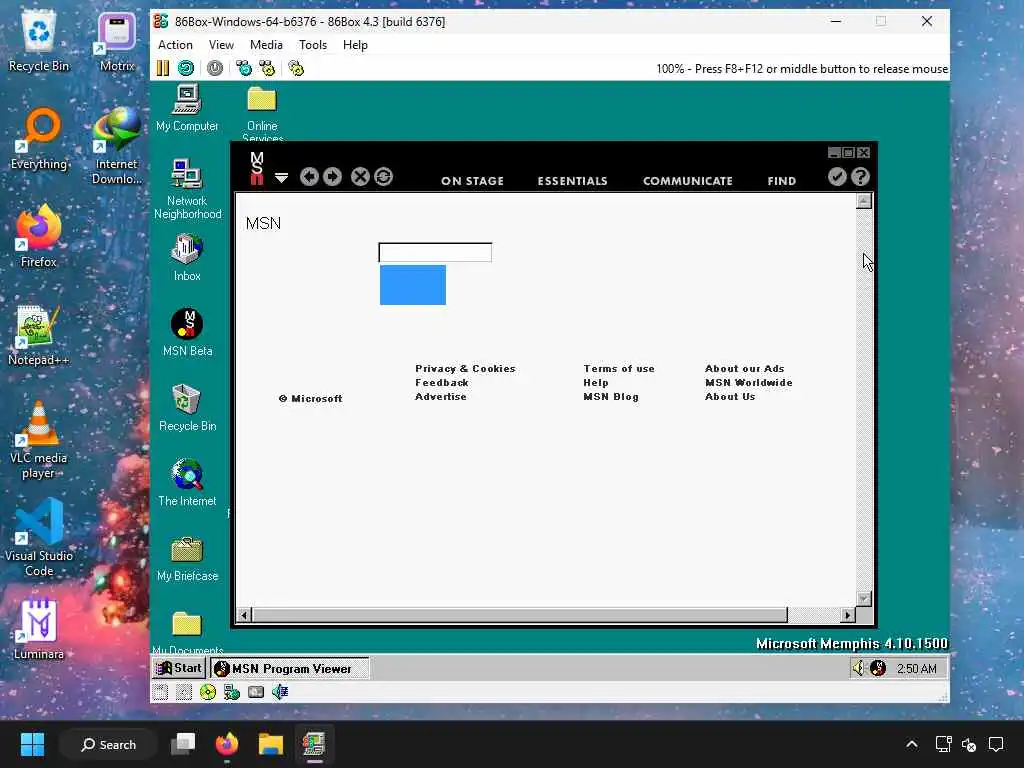Open the COMMUNICATE menu

tap(688, 181)
